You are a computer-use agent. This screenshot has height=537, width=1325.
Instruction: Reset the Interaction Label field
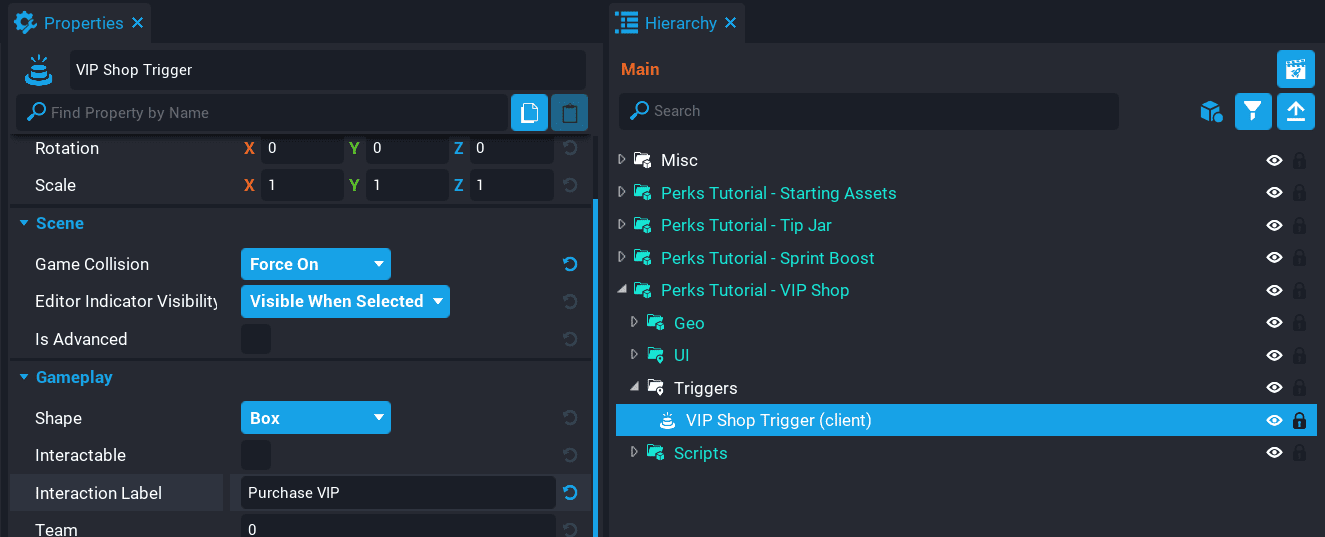tap(570, 492)
